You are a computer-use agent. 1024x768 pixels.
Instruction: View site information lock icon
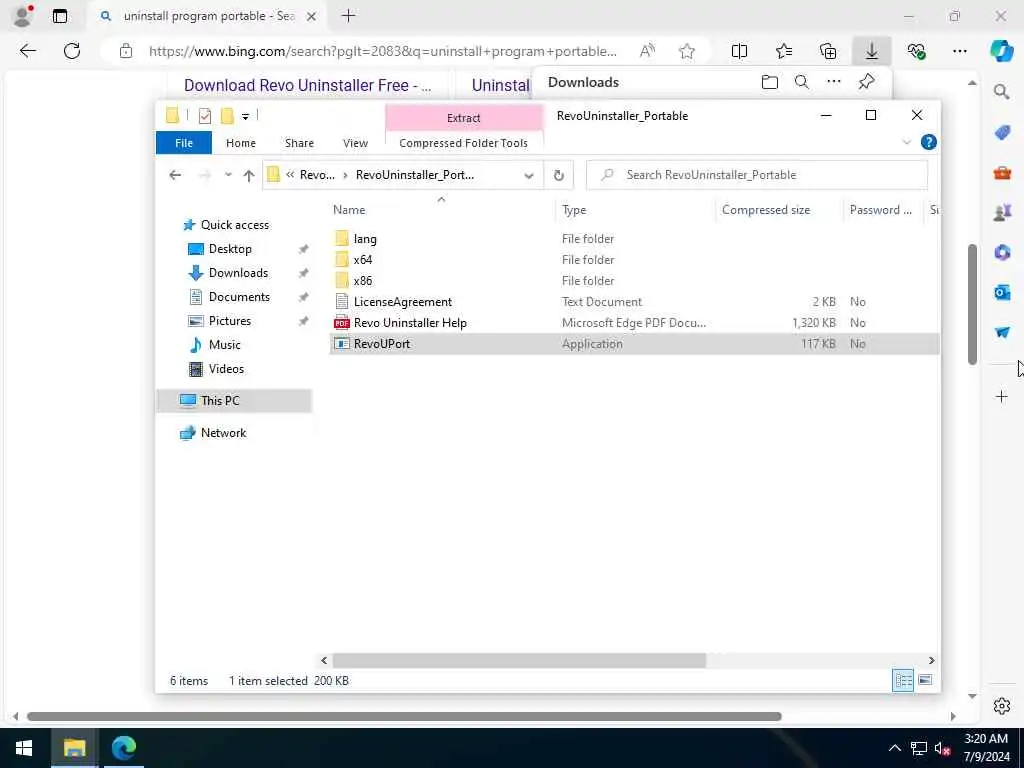click(126, 51)
